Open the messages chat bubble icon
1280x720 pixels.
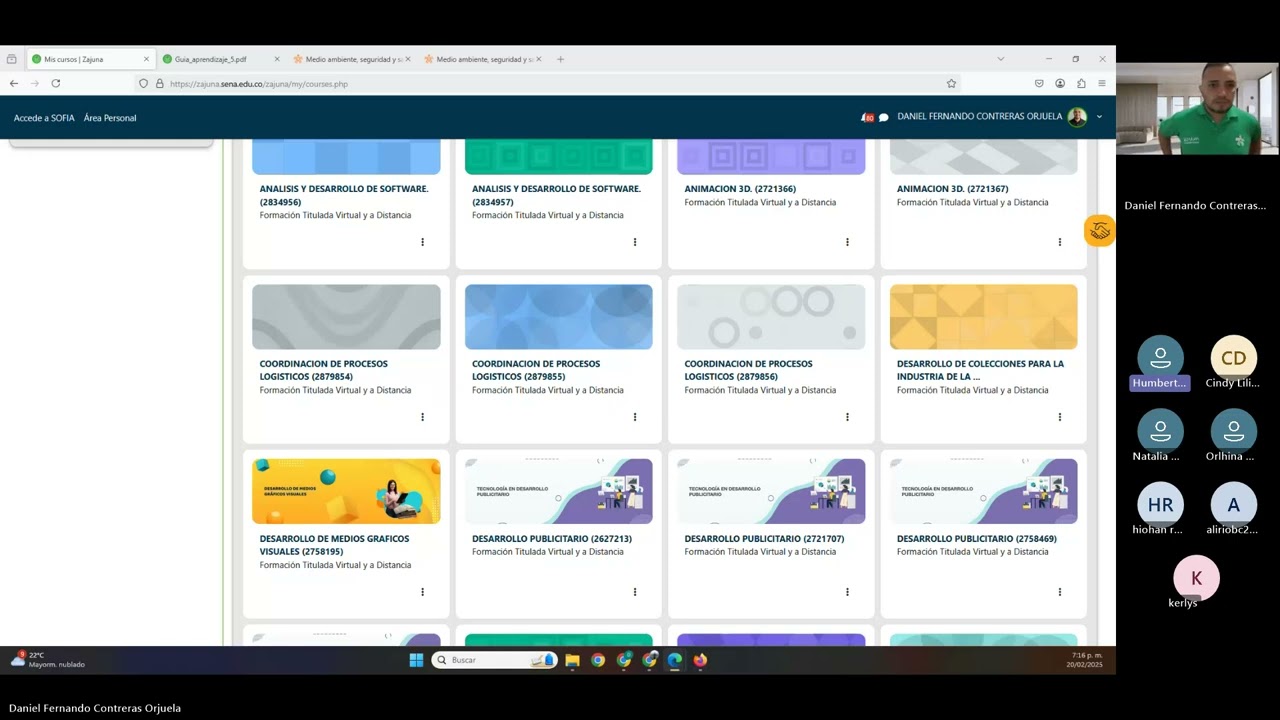point(884,117)
